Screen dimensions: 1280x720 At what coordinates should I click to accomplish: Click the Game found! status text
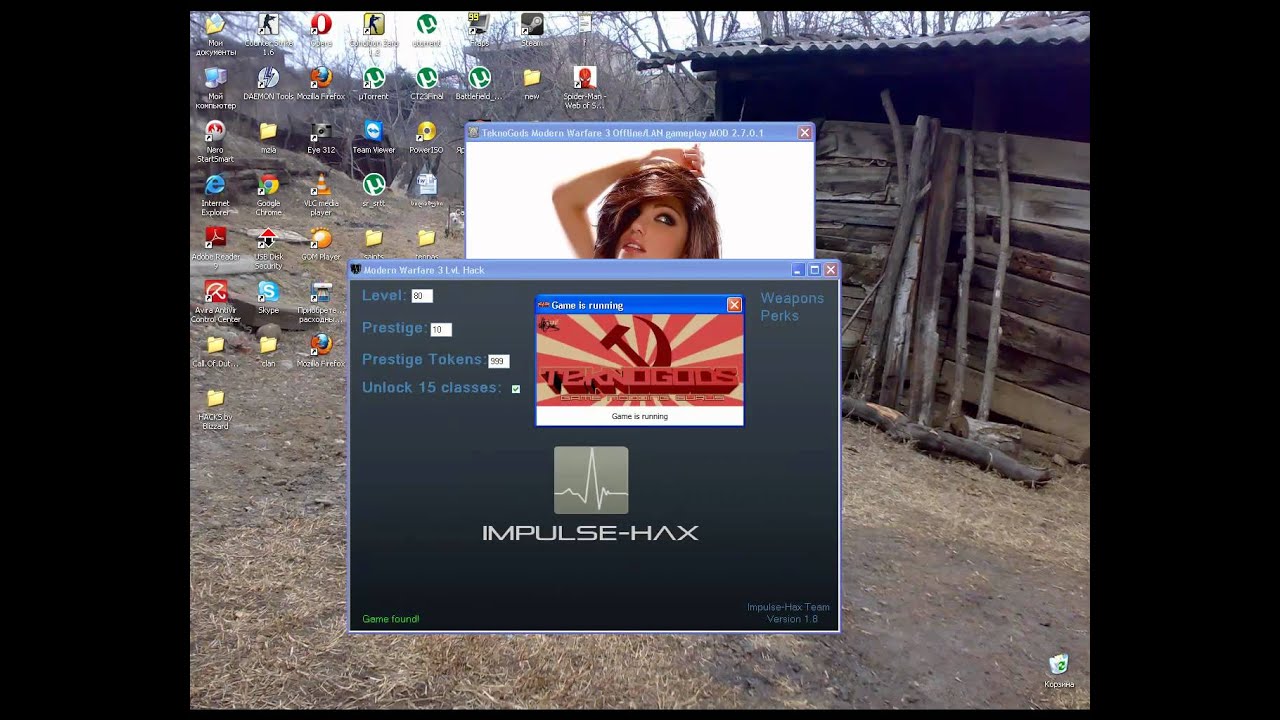click(x=391, y=619)
